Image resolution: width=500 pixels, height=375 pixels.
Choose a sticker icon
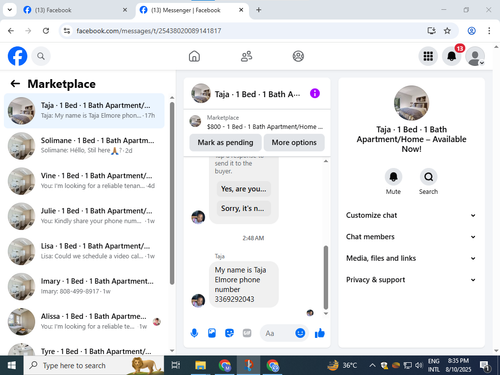tap(229, 333)
